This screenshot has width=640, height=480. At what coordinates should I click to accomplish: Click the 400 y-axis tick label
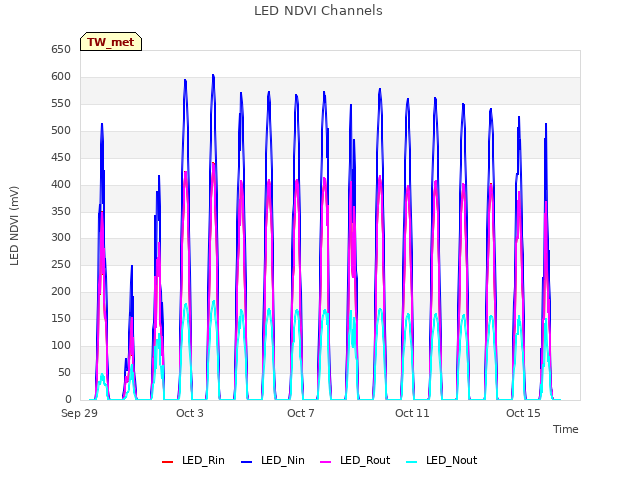click(61, 184)
